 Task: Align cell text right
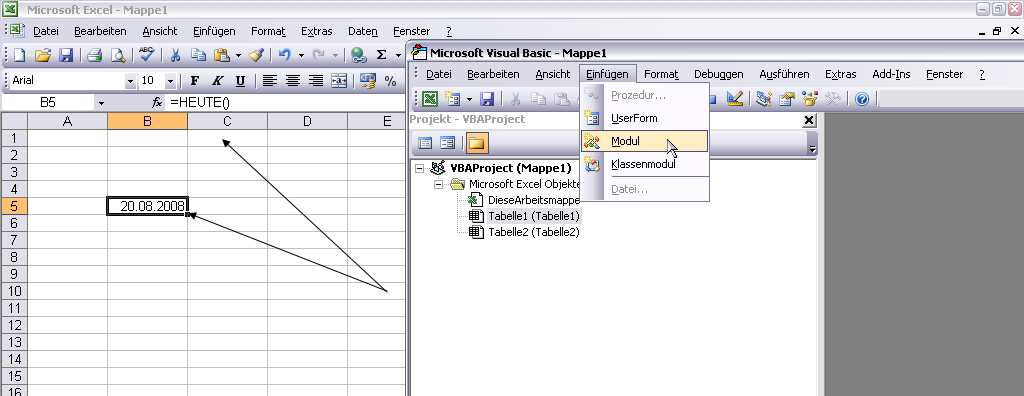pyautogui.click(x=316, y=81)
